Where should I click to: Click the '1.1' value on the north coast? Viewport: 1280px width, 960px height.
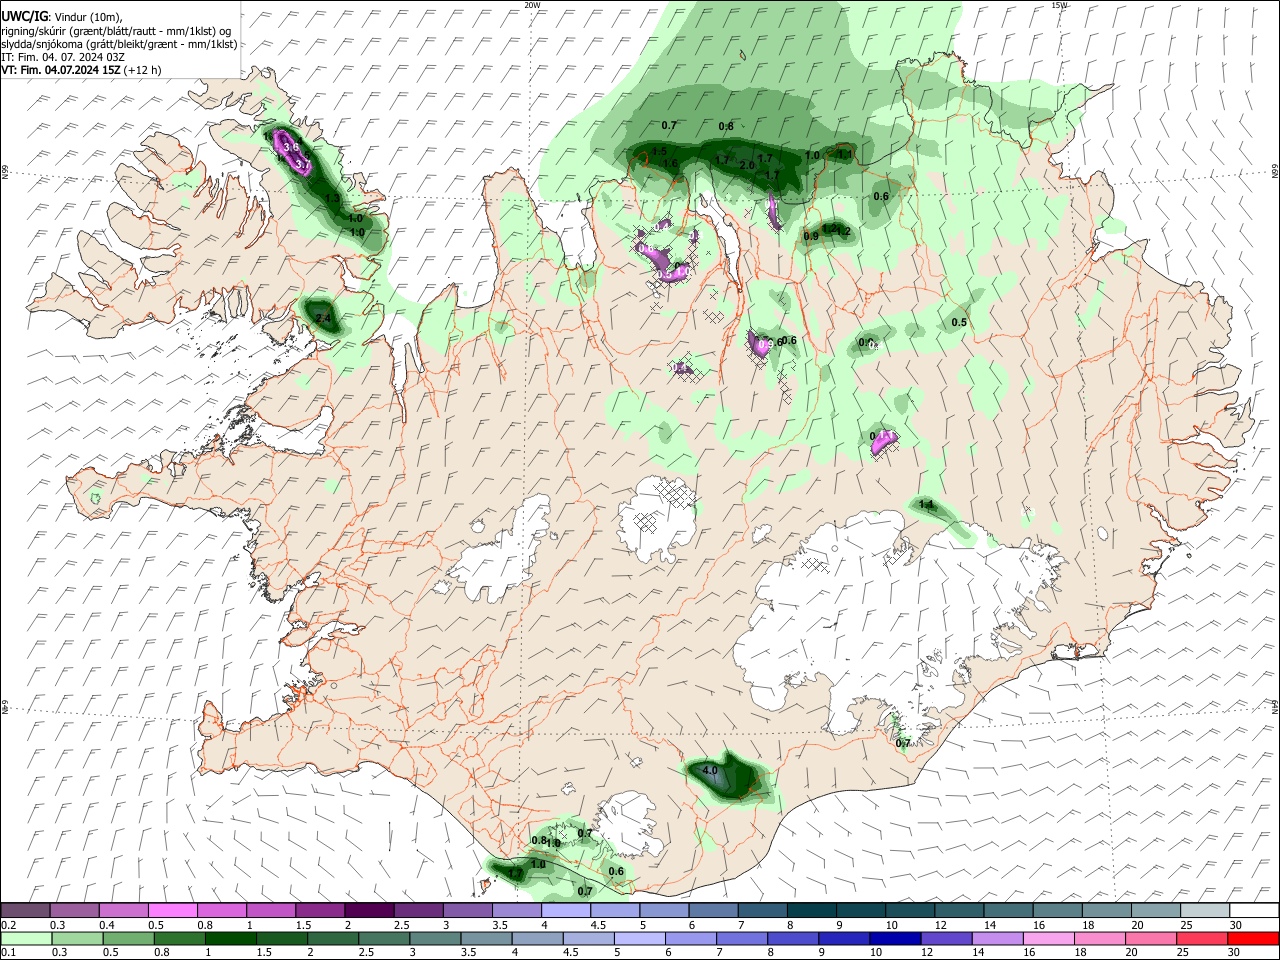pos(844,154)
